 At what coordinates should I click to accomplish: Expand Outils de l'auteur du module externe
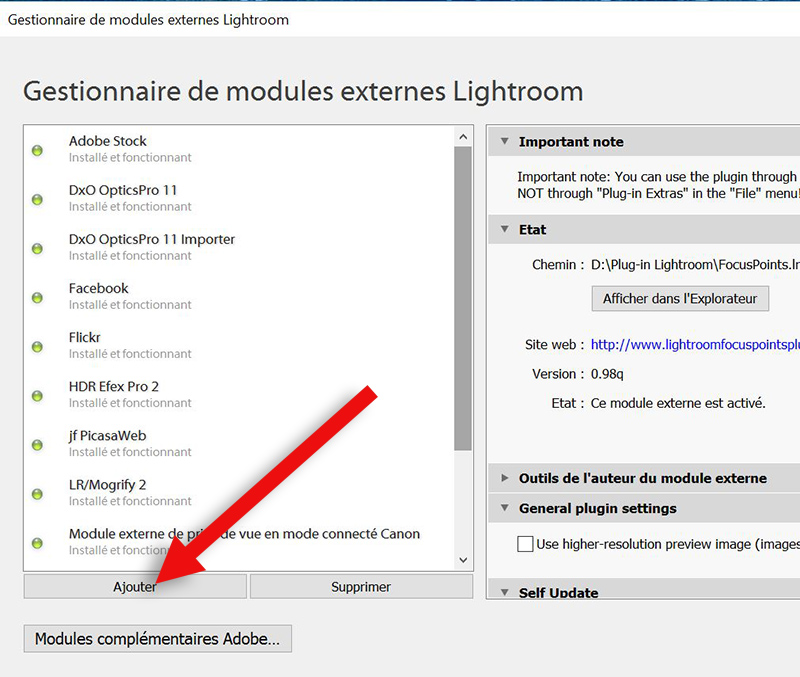[x=505, y=478]
